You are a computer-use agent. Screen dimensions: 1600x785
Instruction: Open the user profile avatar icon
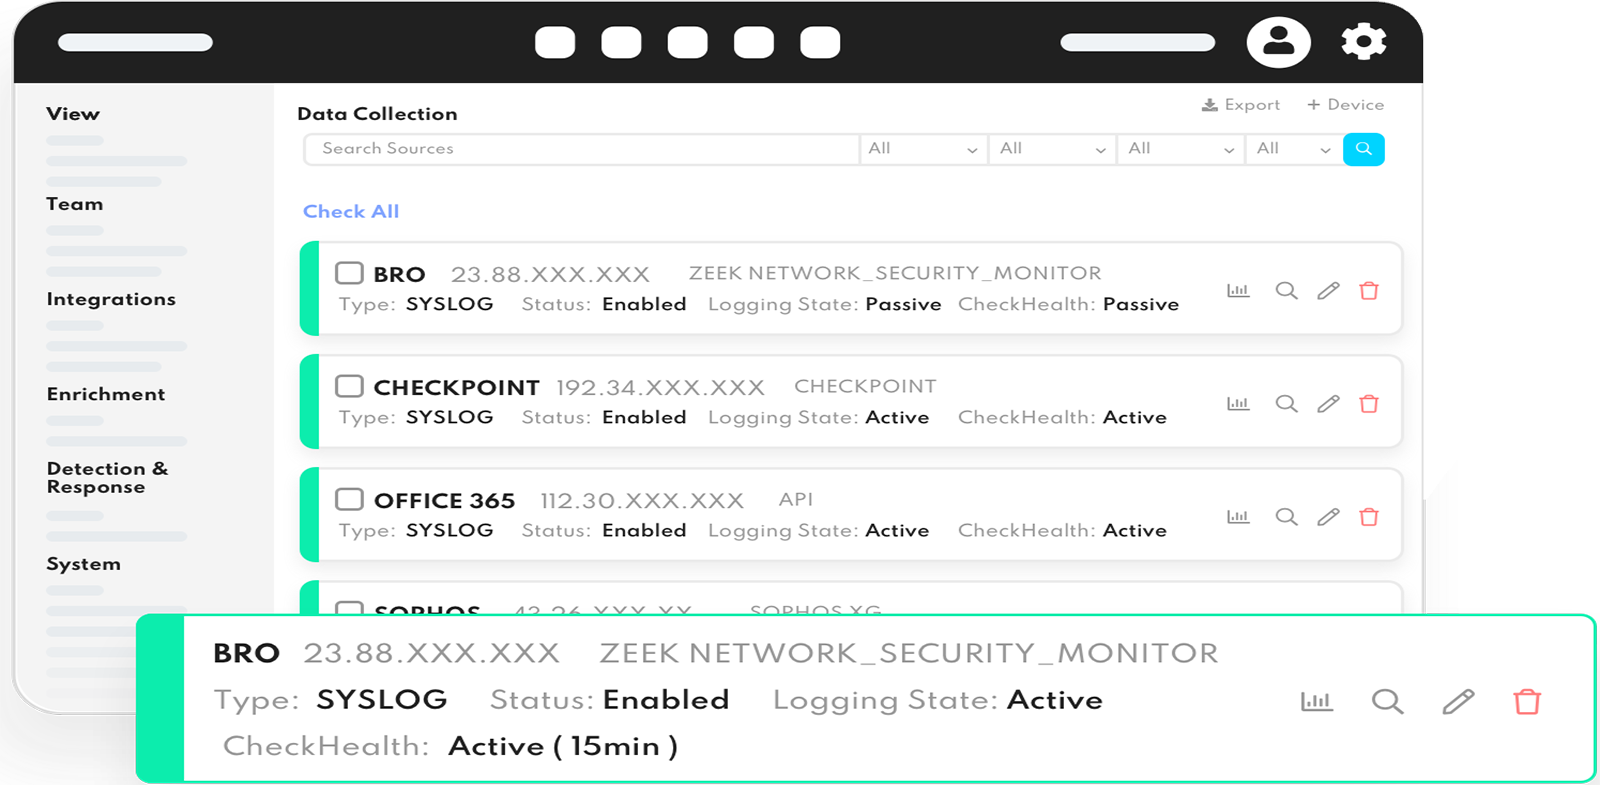coord(1278,42)
